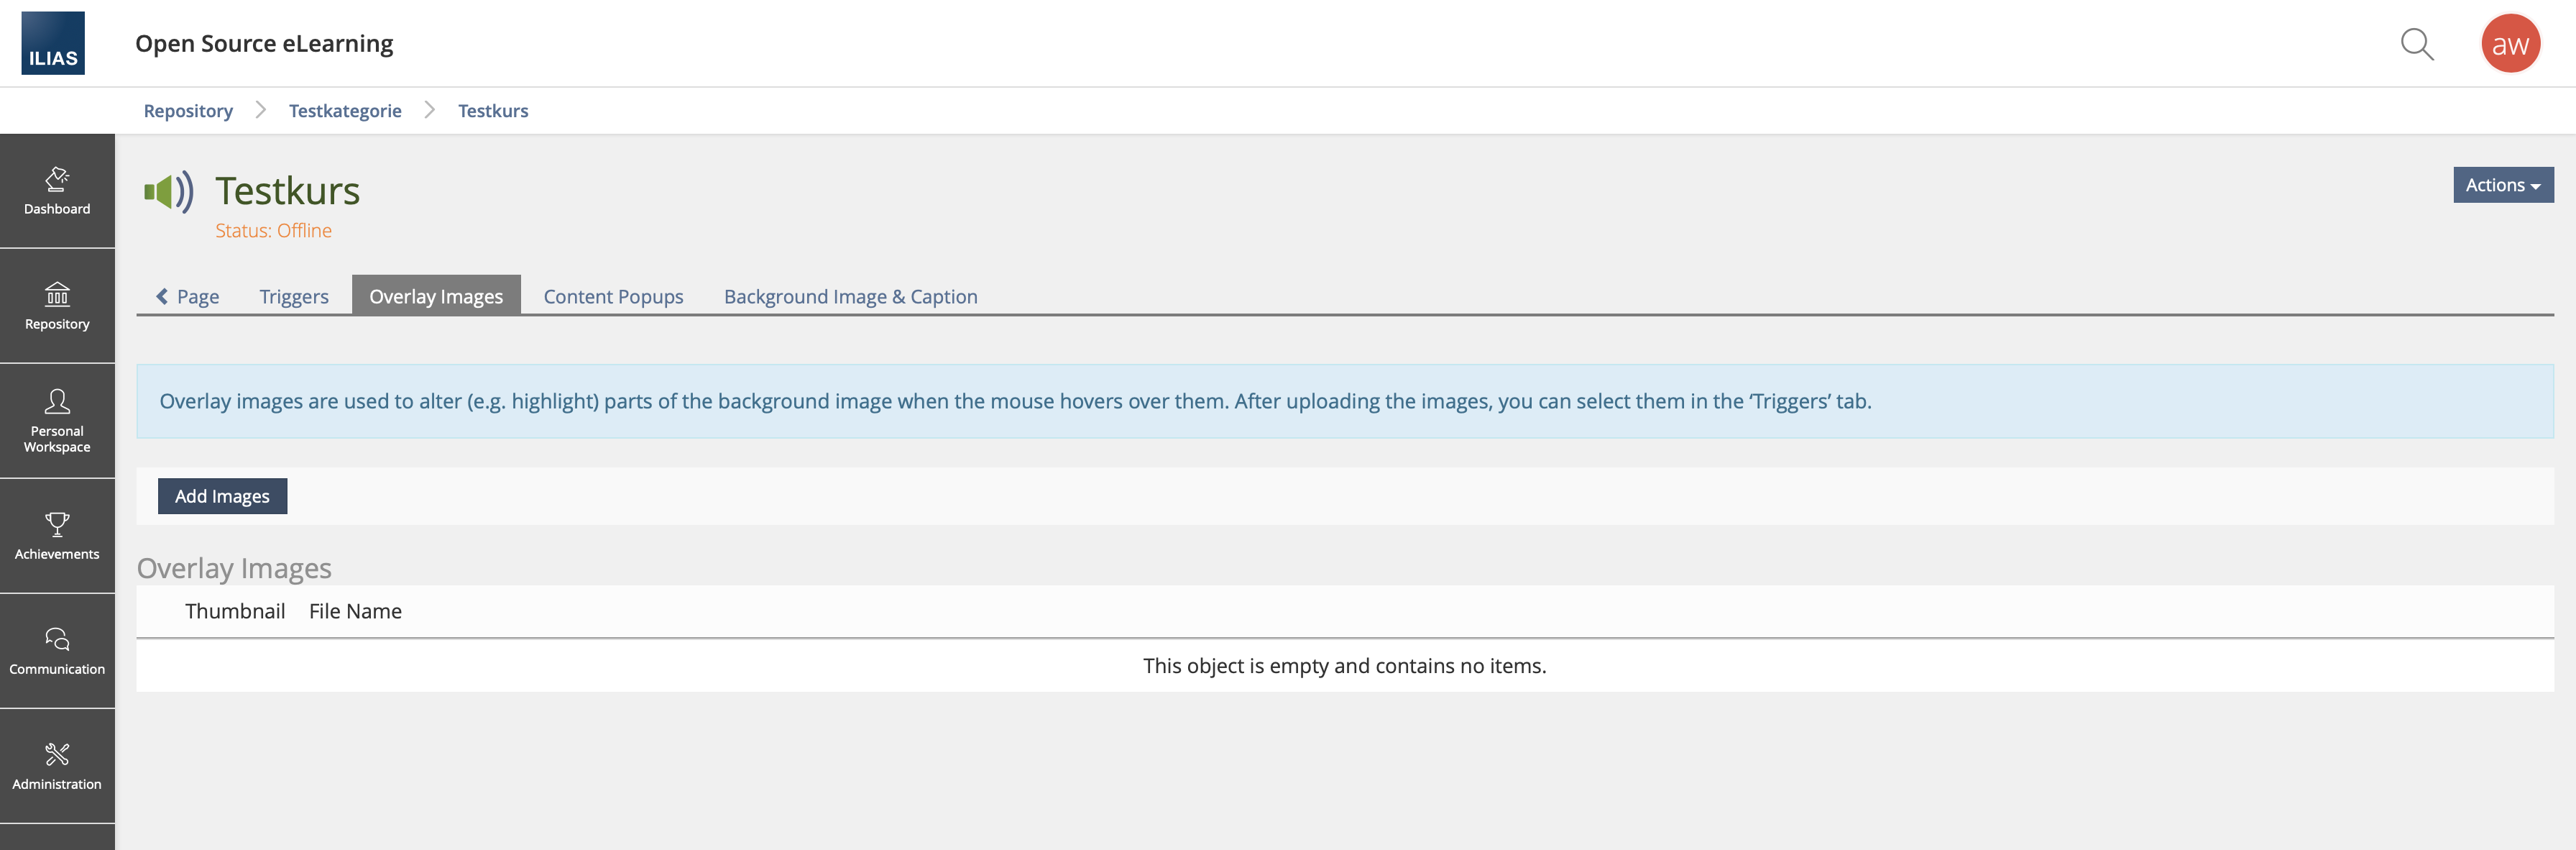Open Administration tools in the sidebar
This screenshot has width=2576, height=850.
(x=57, y=766)
